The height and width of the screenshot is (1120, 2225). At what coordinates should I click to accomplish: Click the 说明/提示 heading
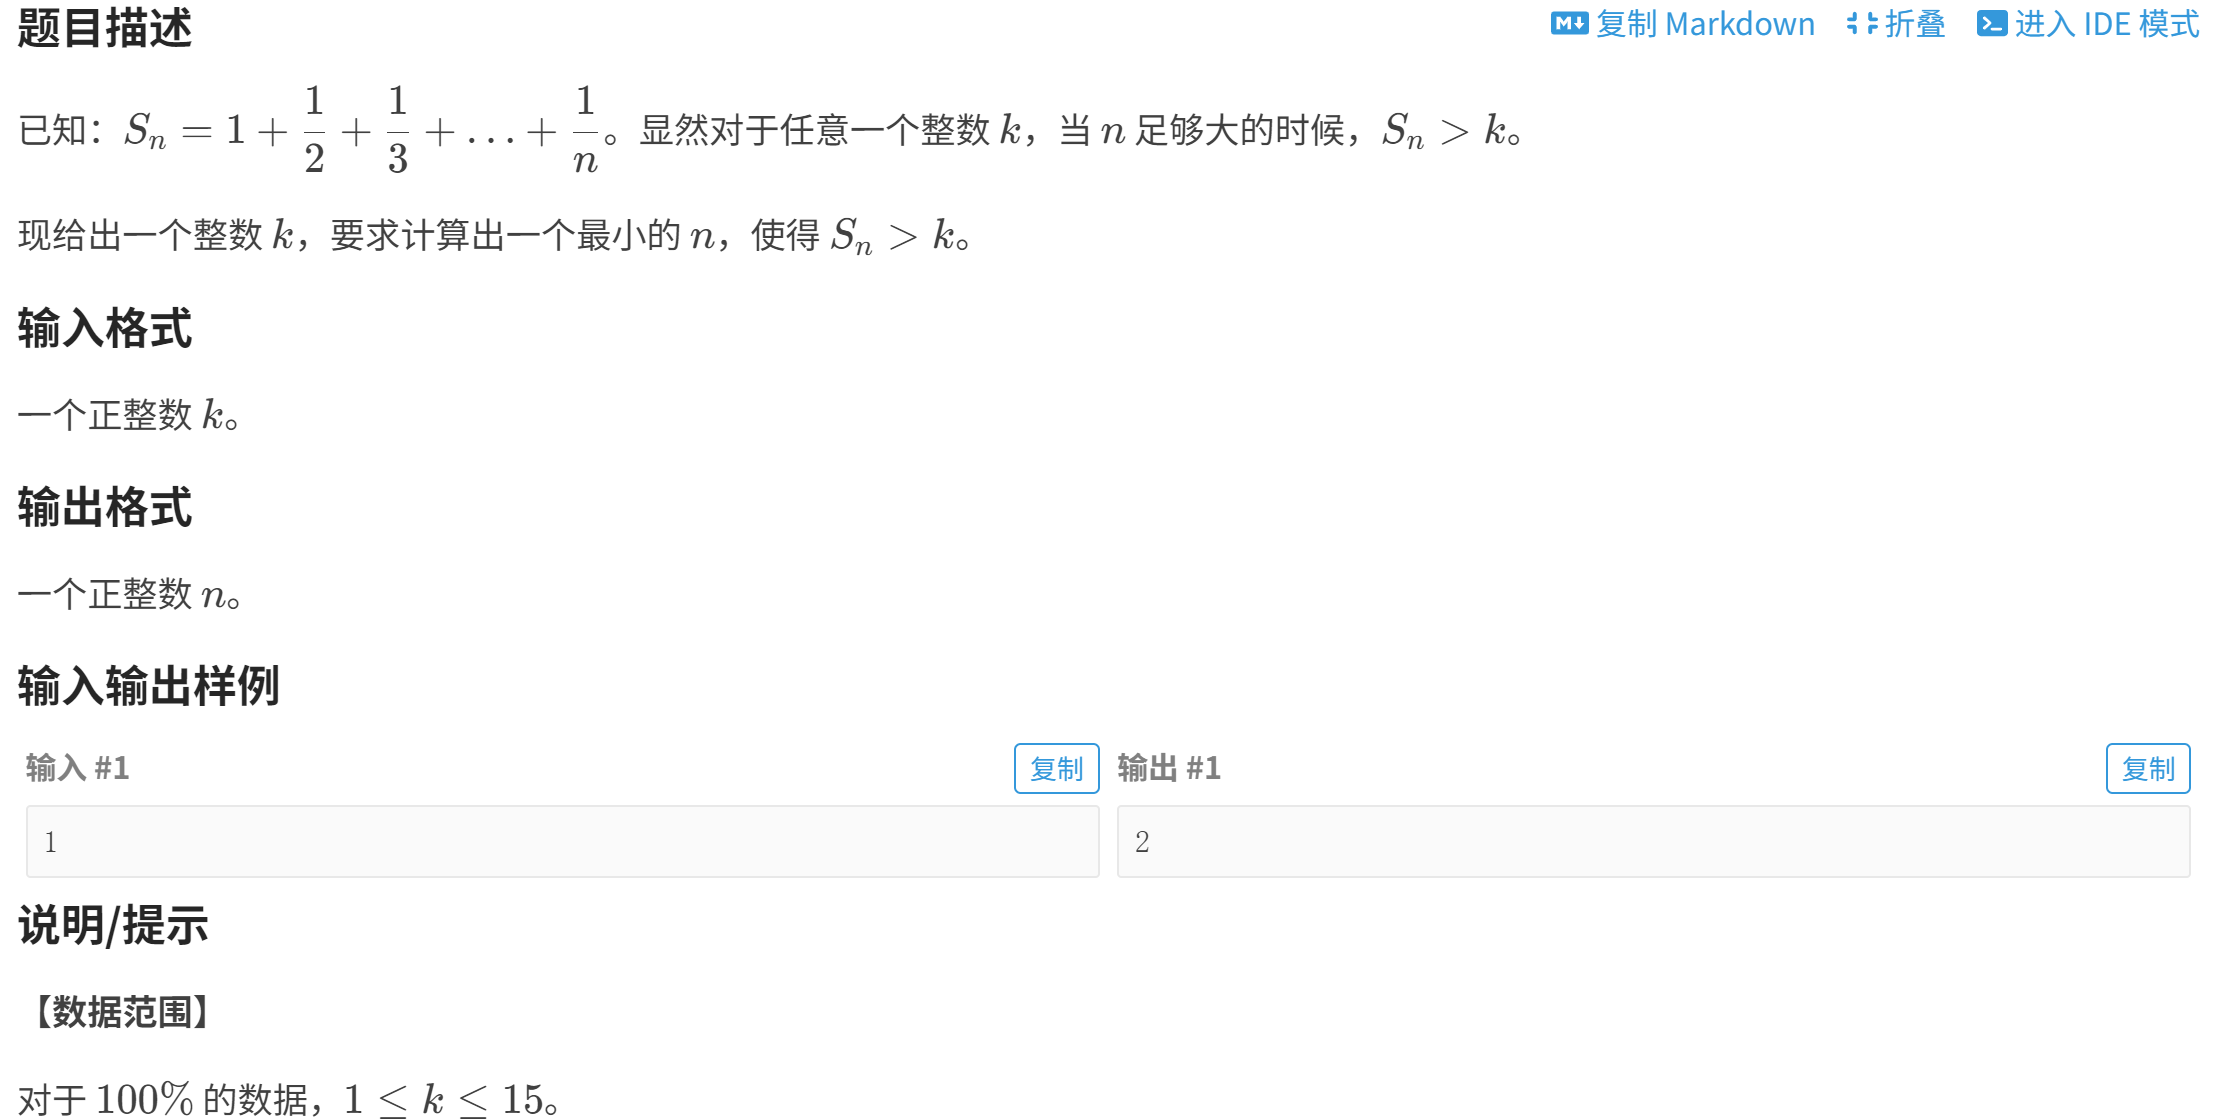113,925
